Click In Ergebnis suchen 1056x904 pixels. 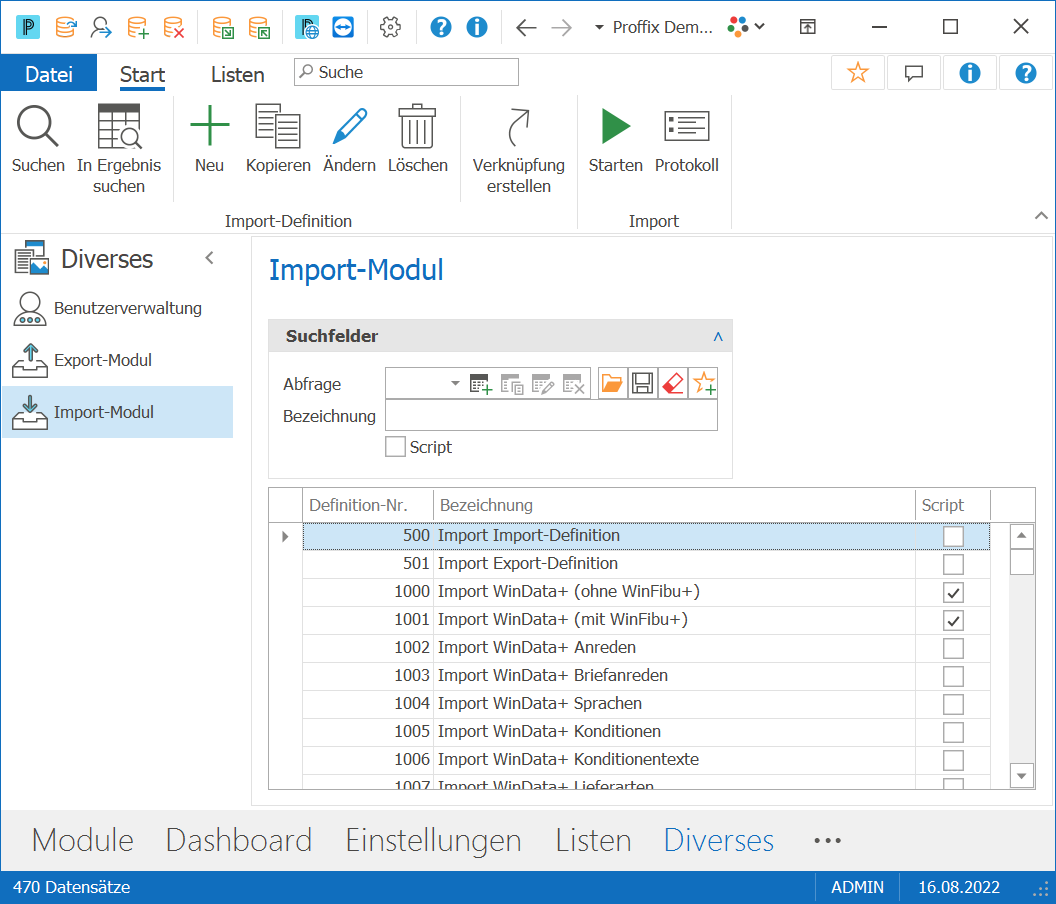tap(119, 150)
